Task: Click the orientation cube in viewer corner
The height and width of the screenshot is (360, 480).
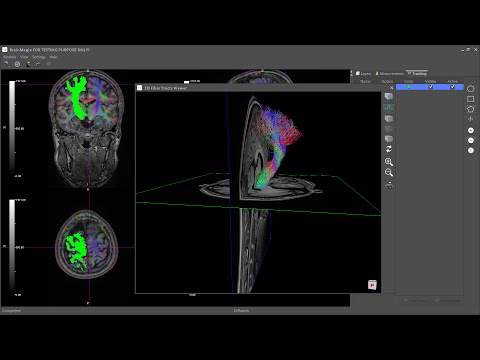Action: (372, 285)
